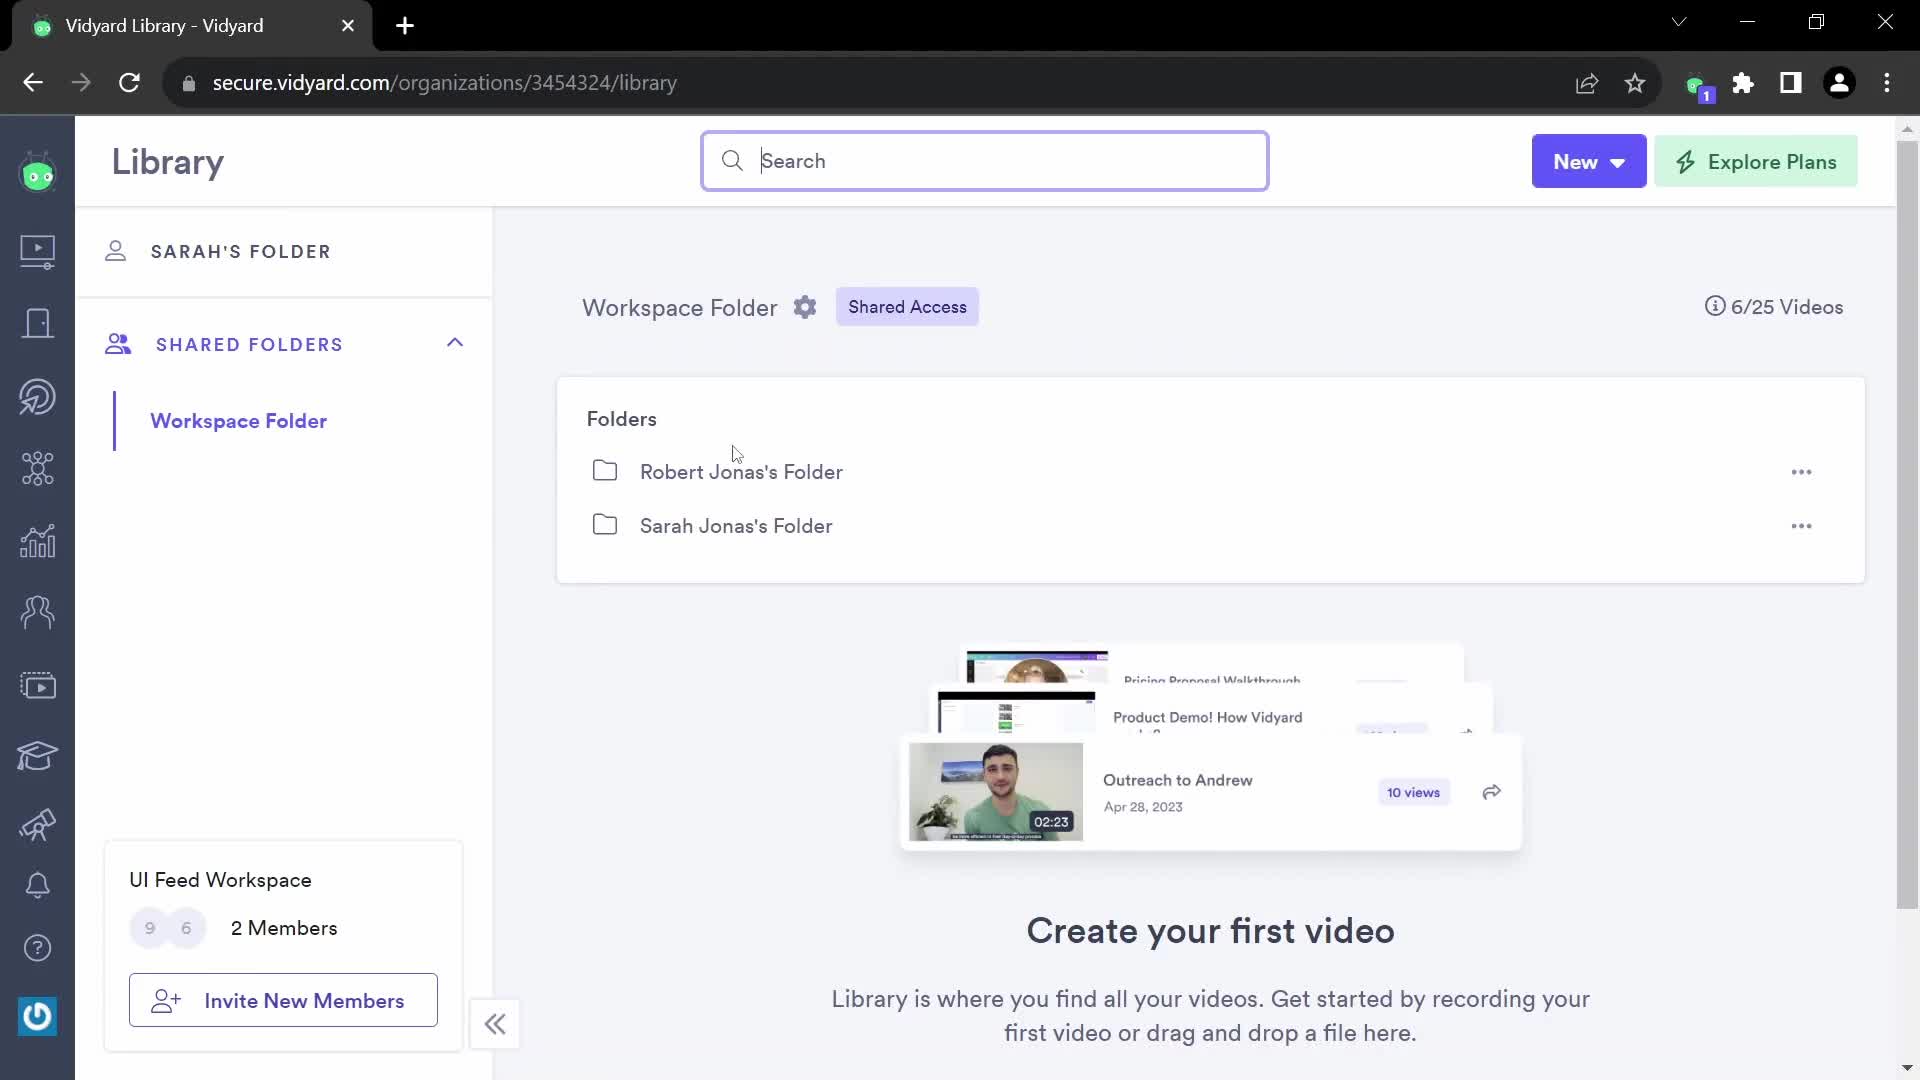Select the Playlist icon in sidebar
Image resolution: width=1920 pixels, height=1080 pixels.
point(36,683)
